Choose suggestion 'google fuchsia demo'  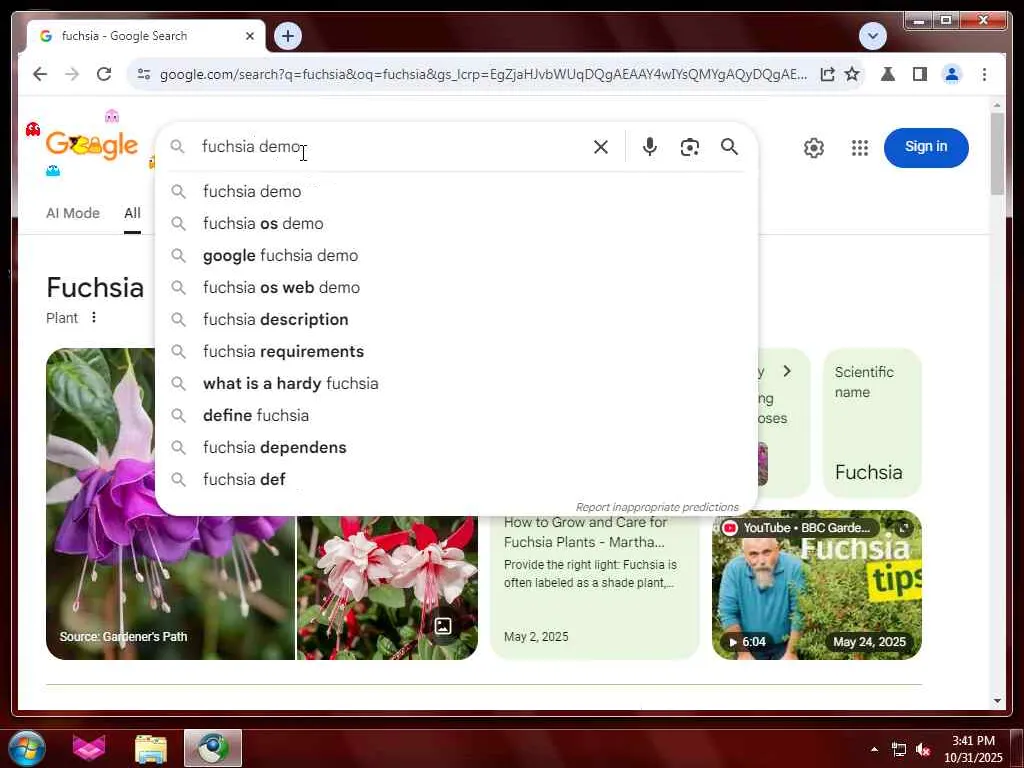456,255
